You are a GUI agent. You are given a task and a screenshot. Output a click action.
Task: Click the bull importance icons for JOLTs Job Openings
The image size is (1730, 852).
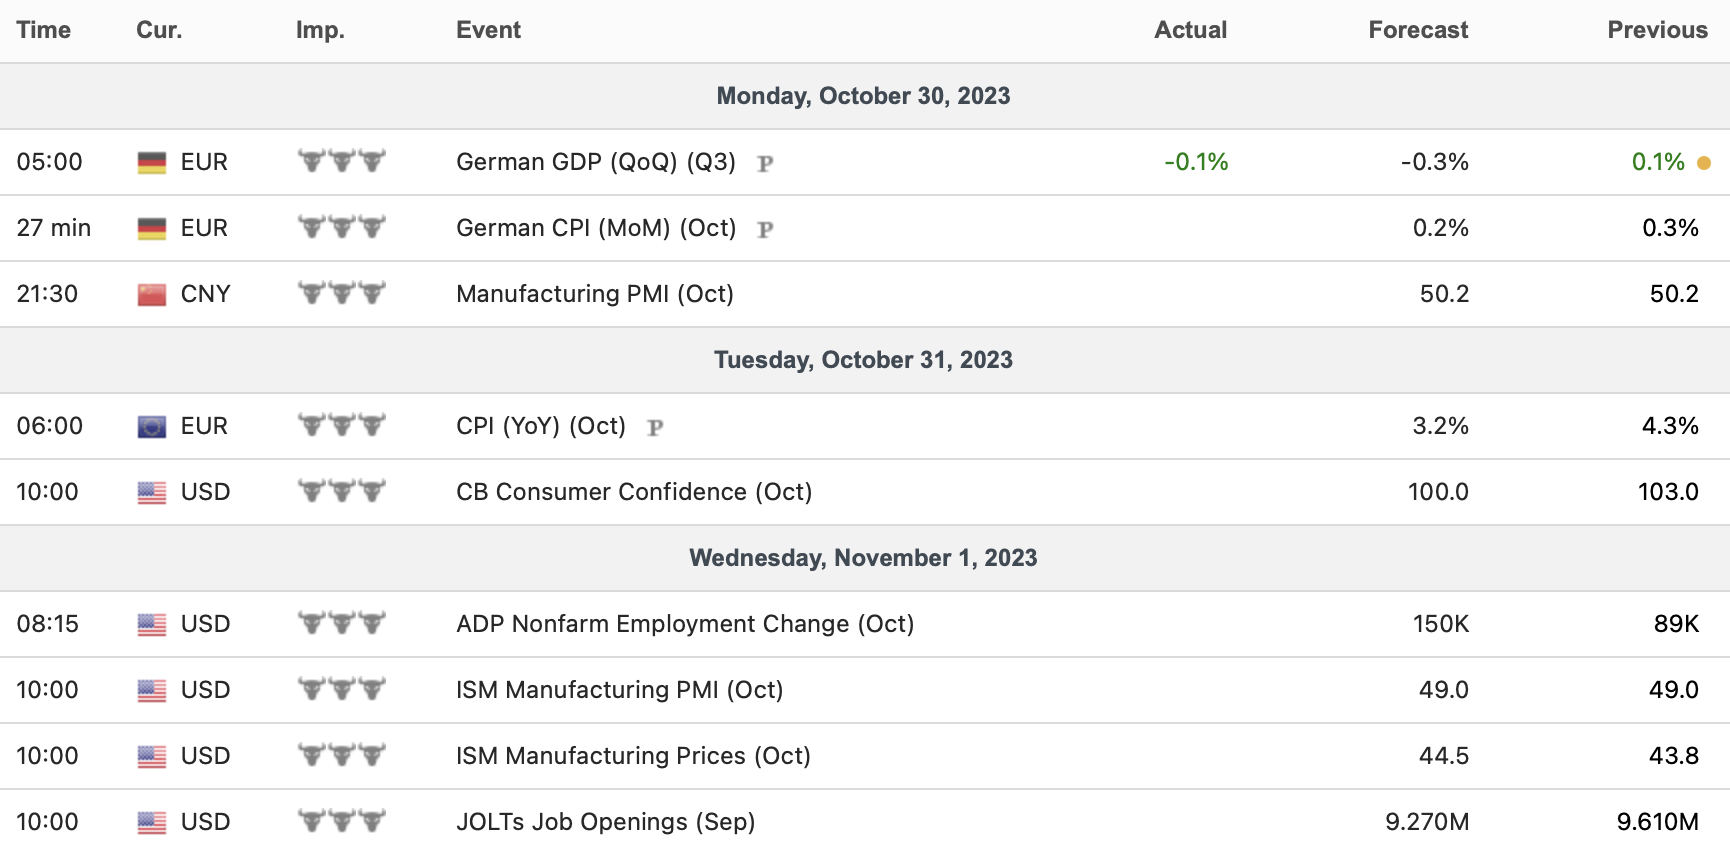click(341, 821)
